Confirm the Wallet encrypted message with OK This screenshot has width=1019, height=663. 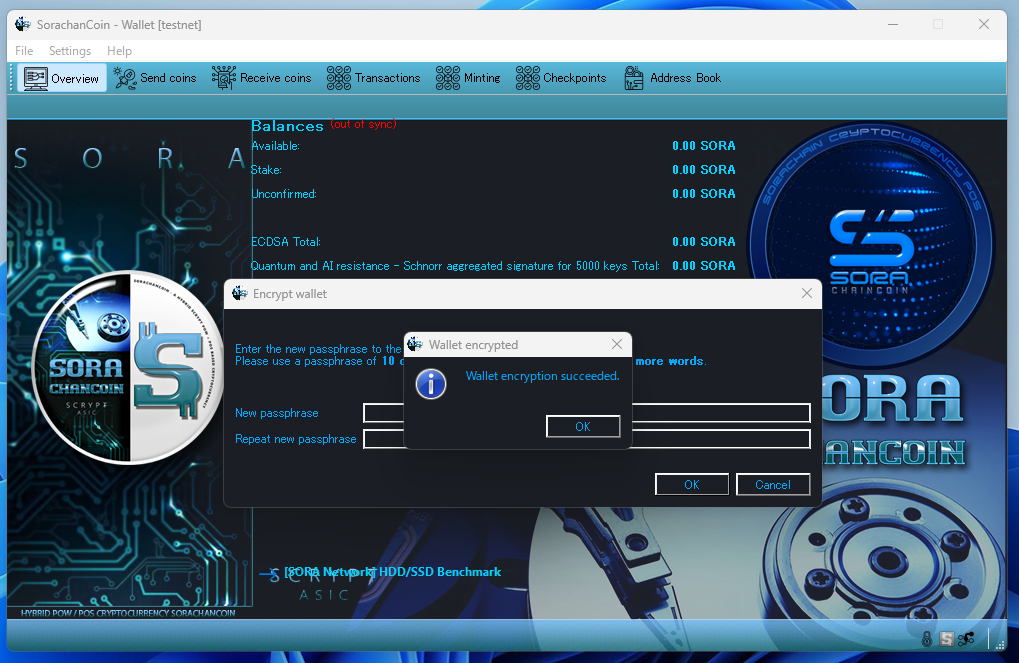583,427
